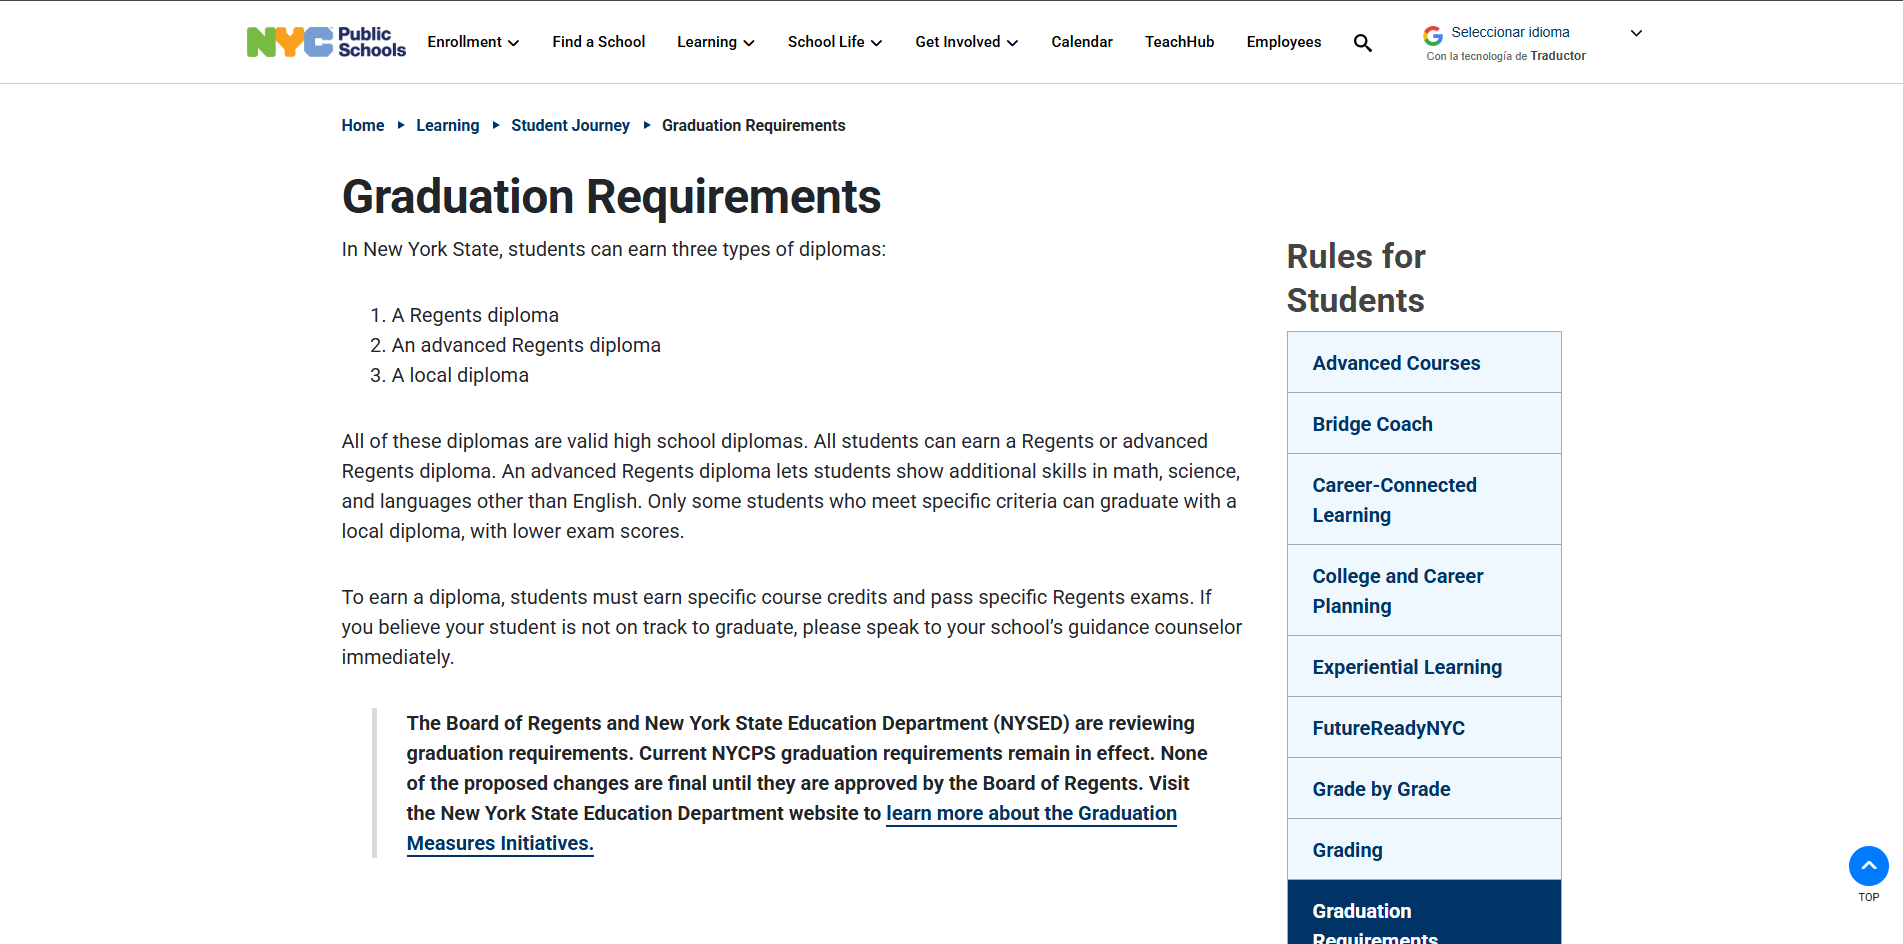Screen dimensions: 1903x944
Task: Click the Rules for Students sidebar heading
Action: point(1356,278)
